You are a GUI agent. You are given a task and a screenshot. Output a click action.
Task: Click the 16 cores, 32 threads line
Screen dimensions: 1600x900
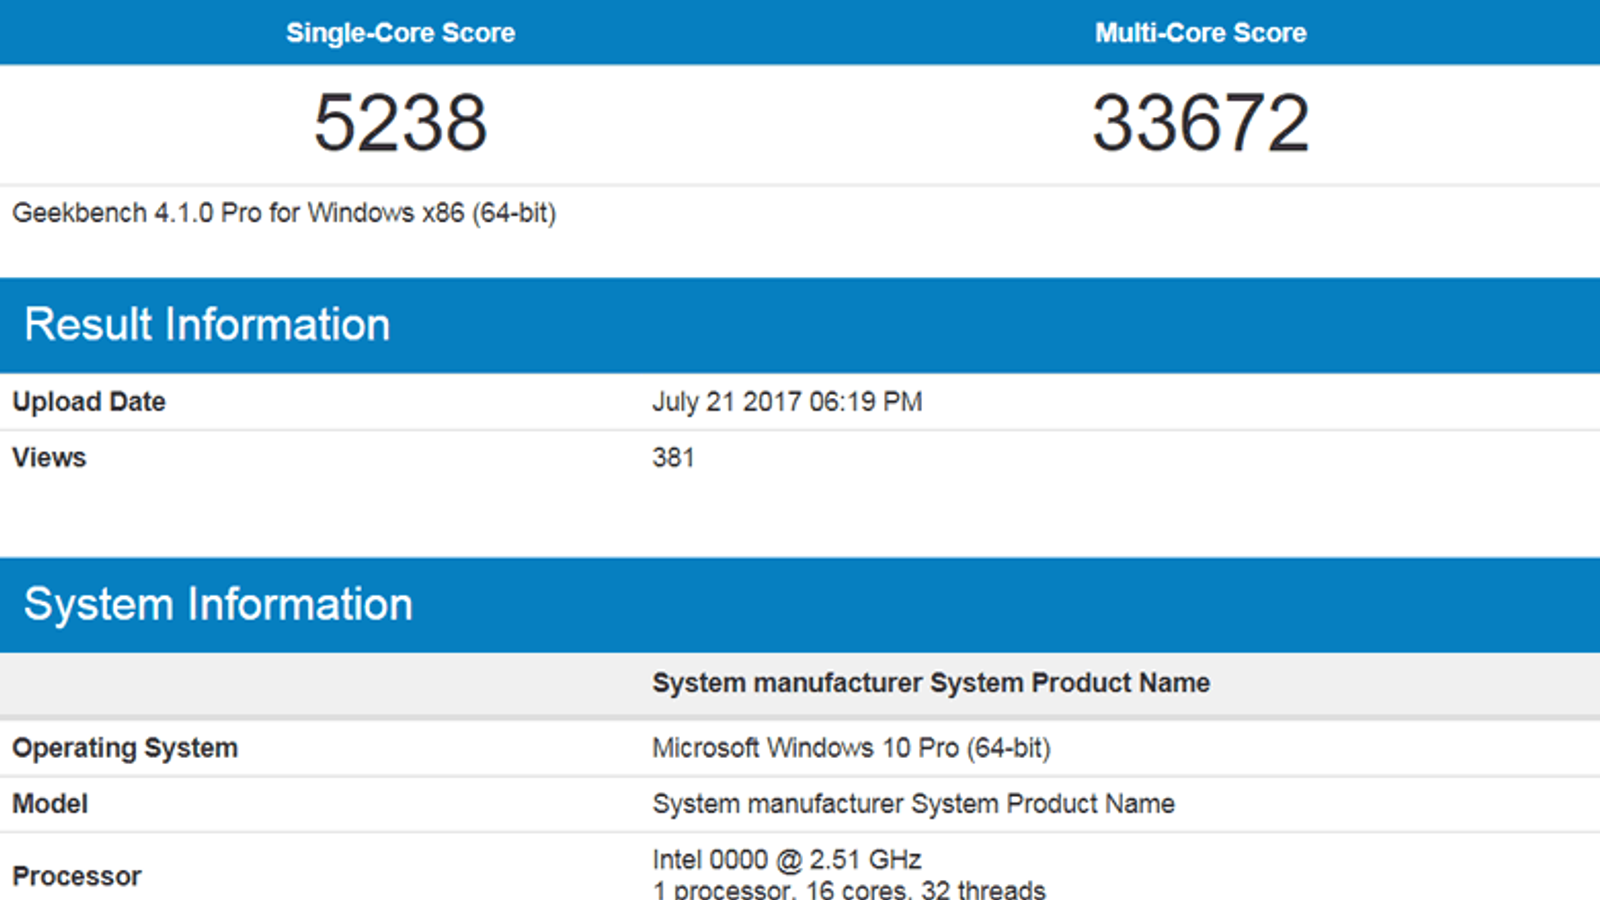pyautogui.click(x=849, y=889)
